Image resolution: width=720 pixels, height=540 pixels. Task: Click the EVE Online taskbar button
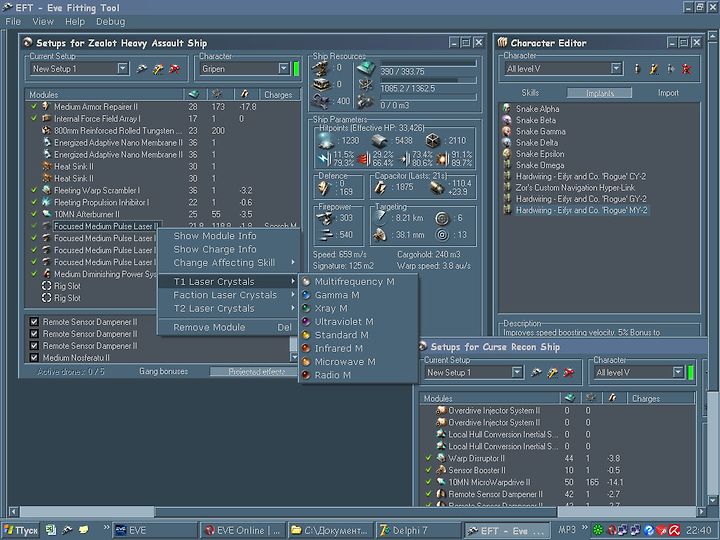pos(242,530)
